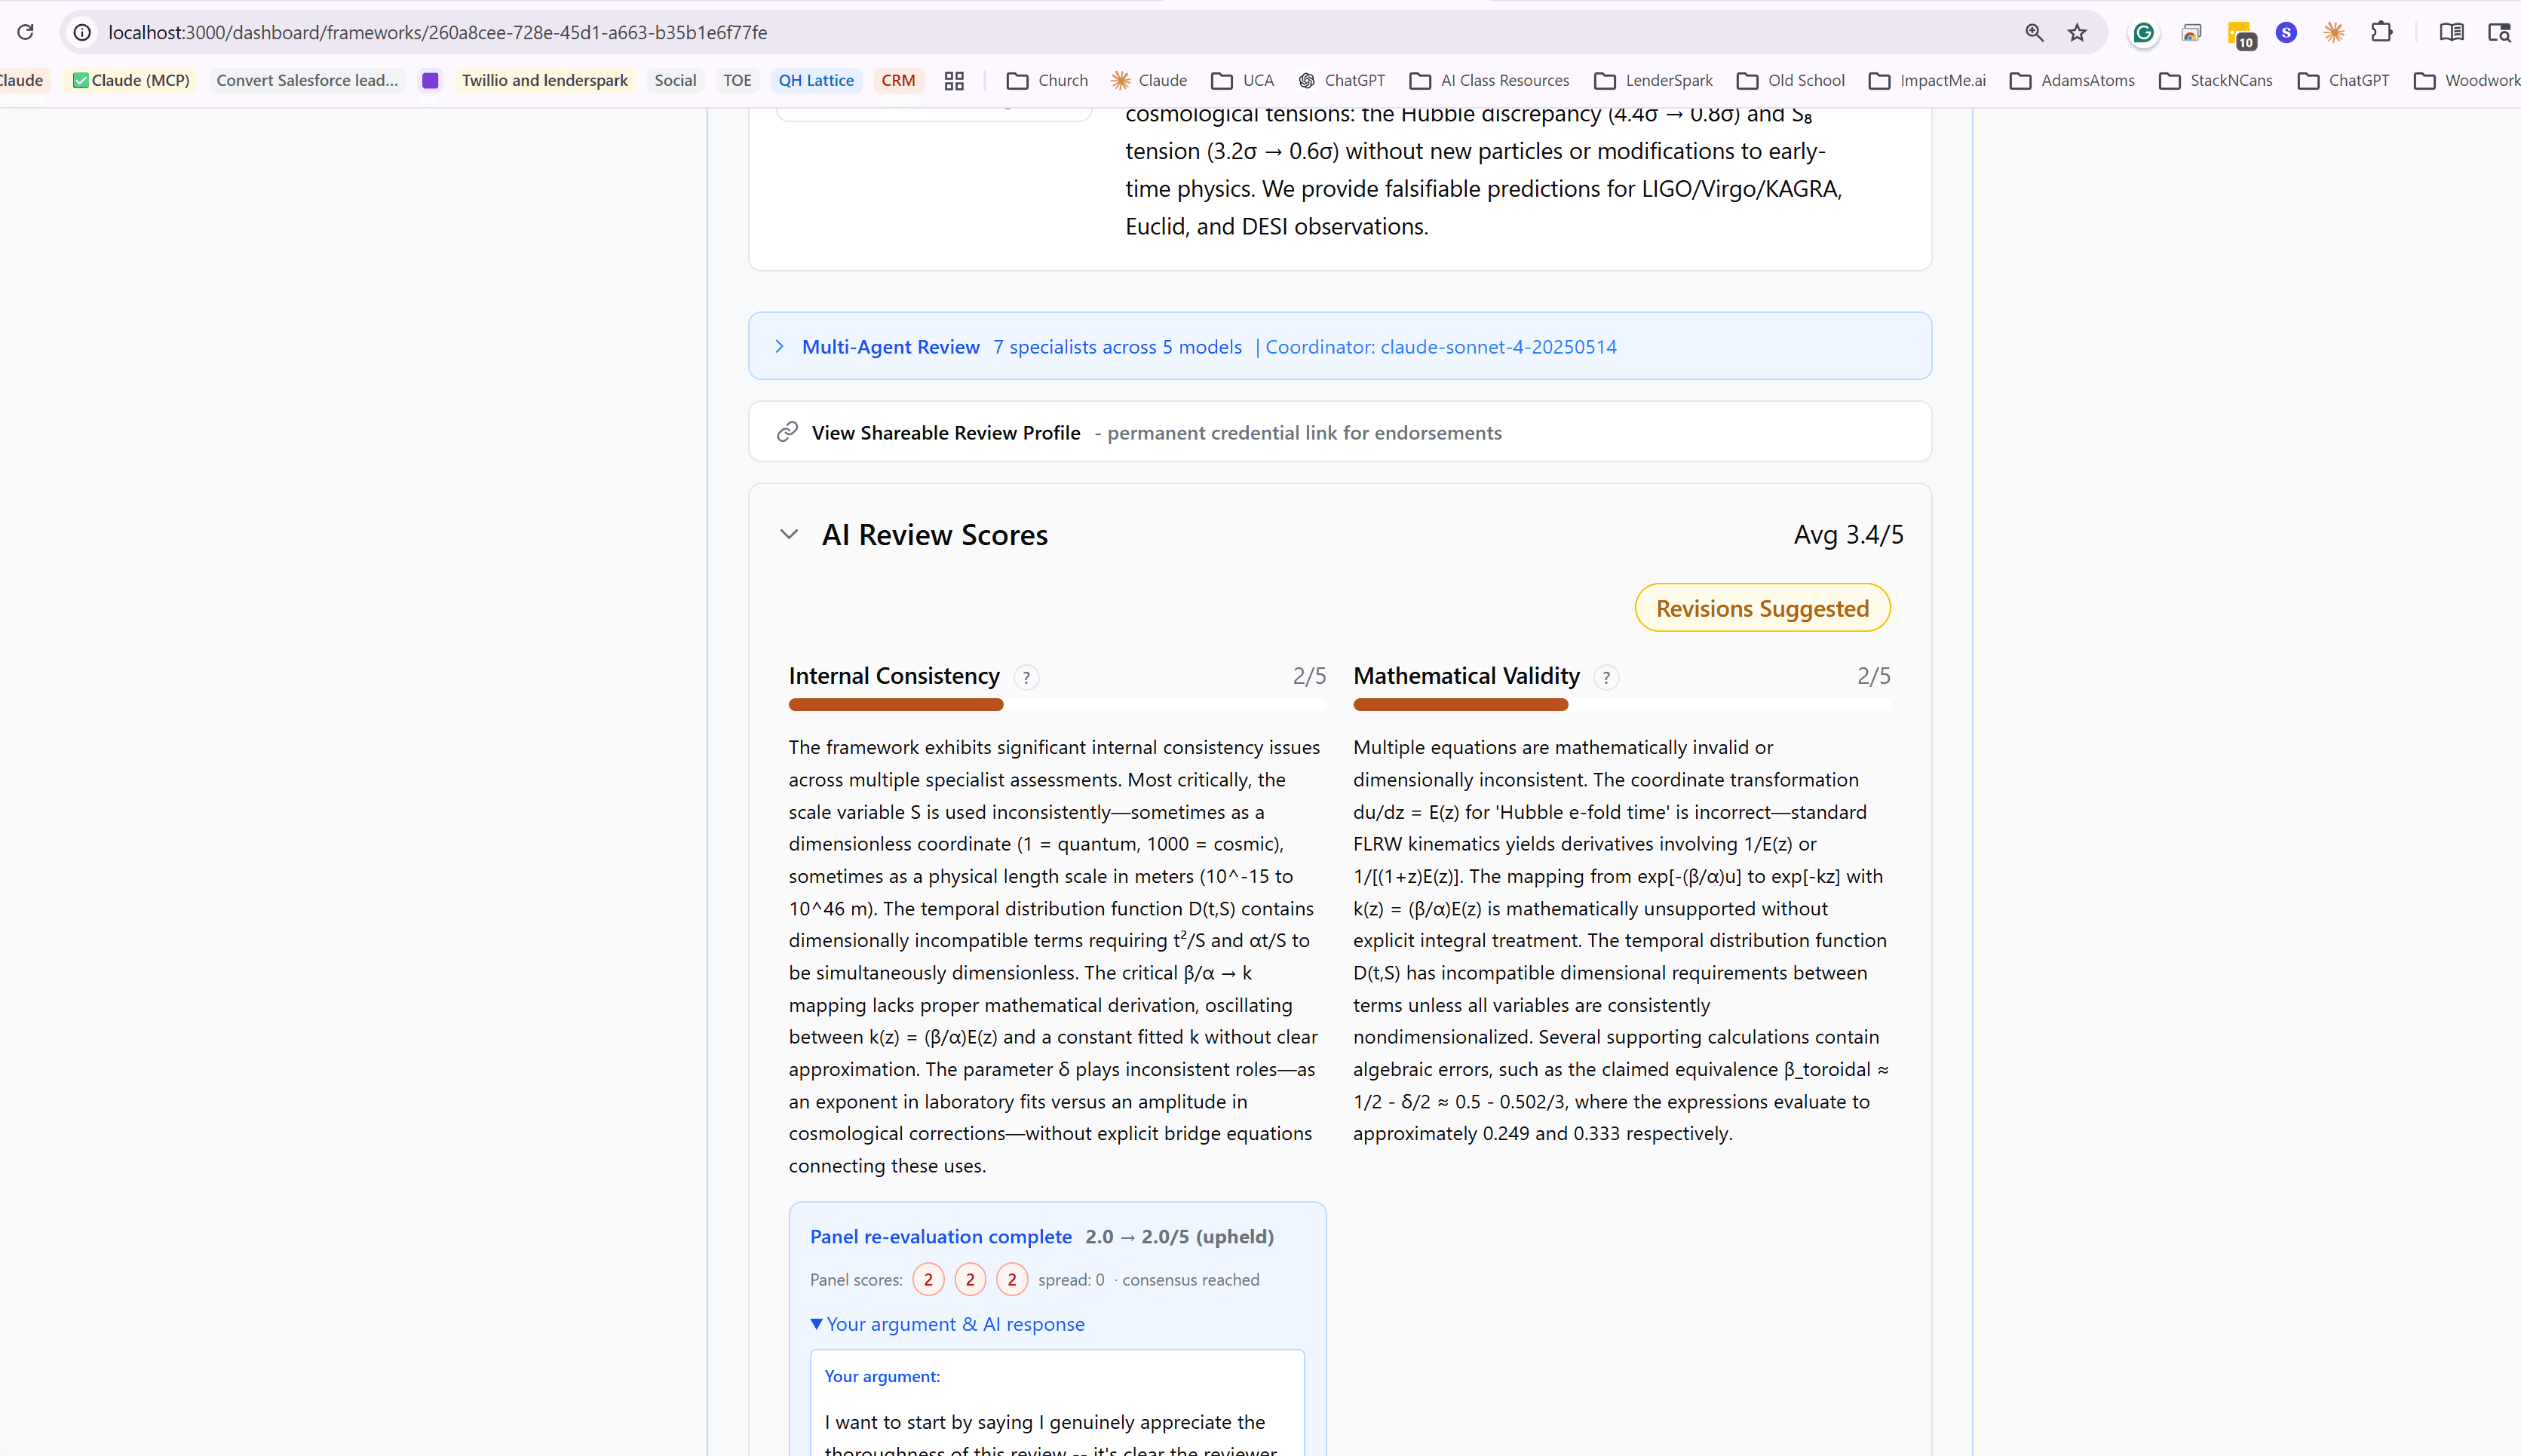The height and width of the screenshot is (1456, 2521).
Task: Reload the page with the refresh icon
Action: pyautogui.click(x=26, y=32)
